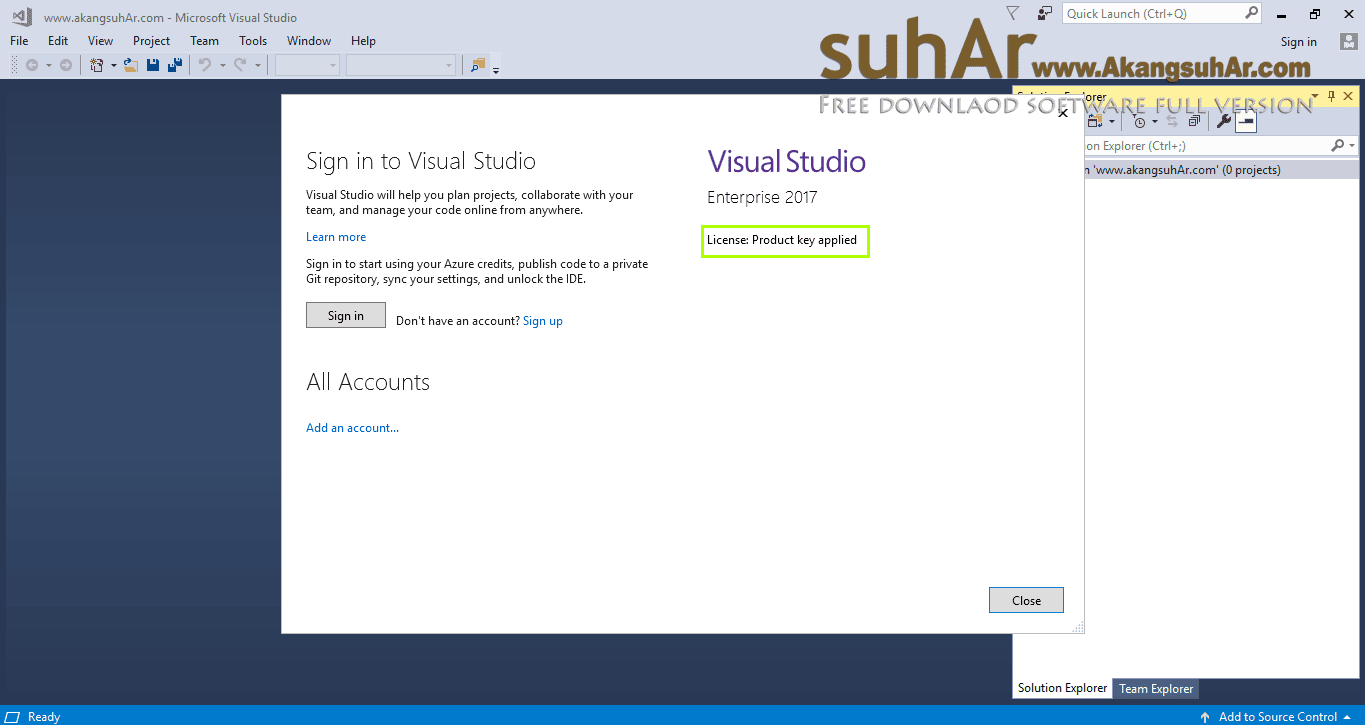This screenshot has width=1365, height=725.
Task: Expand the New Project dropdown arrow
Action: coord(113,65)
